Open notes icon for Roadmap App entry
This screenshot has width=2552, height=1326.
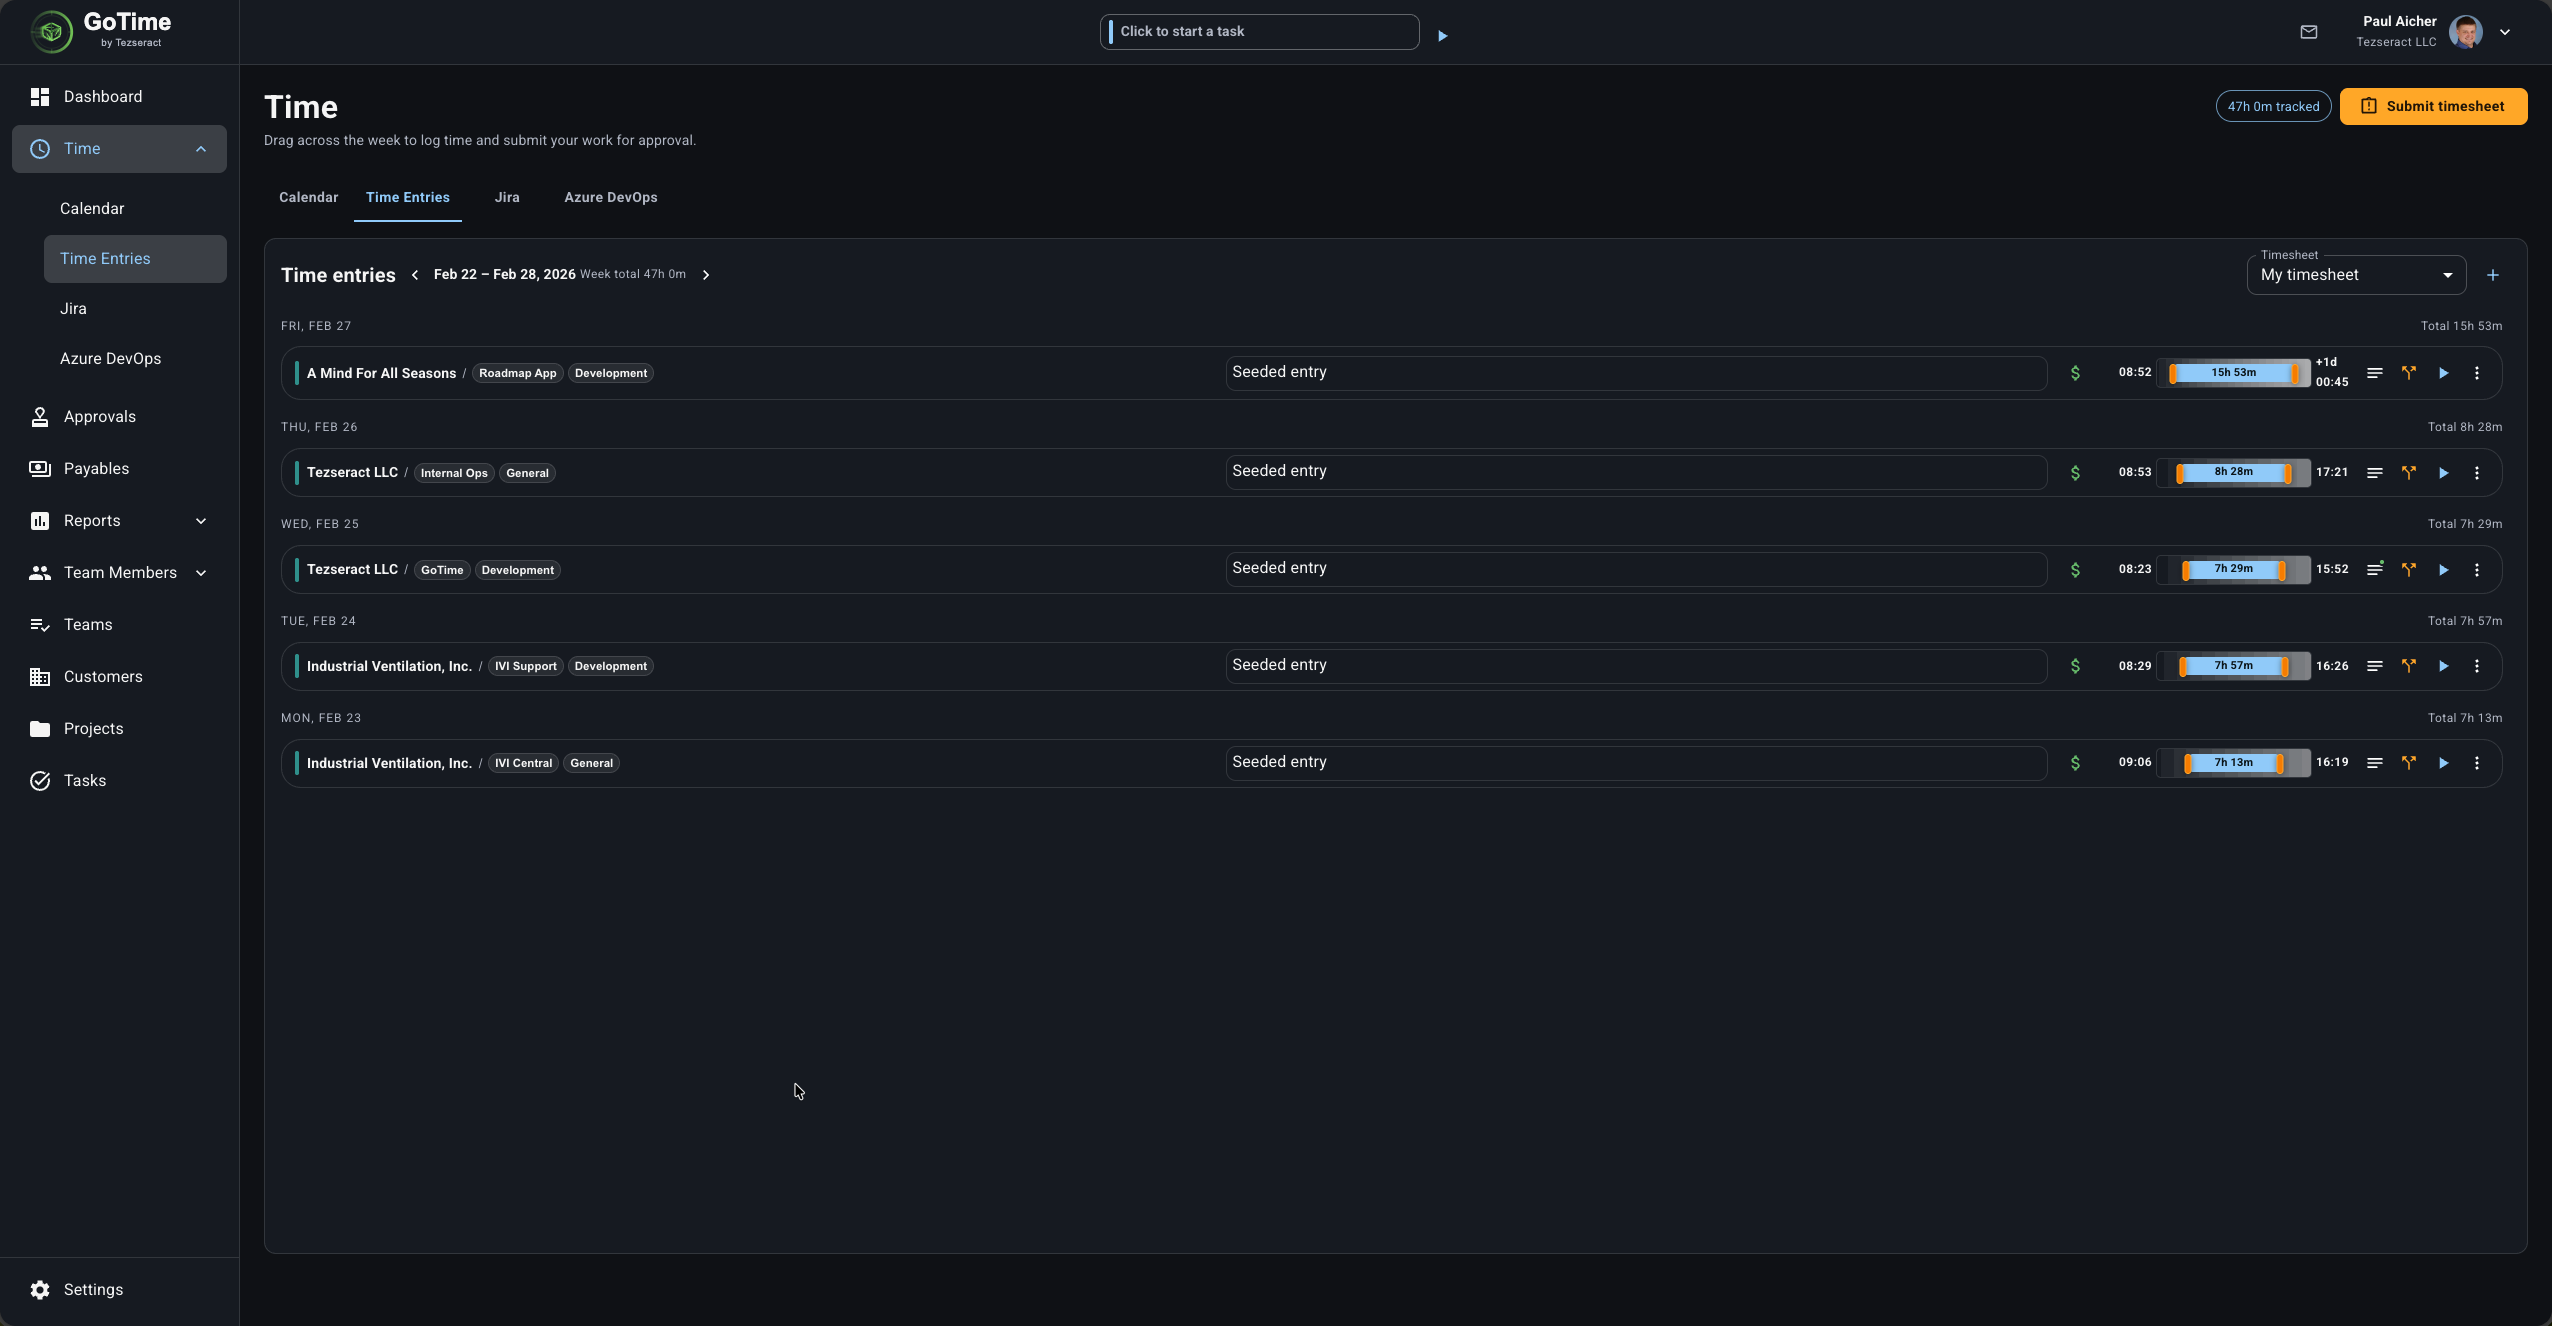click(x=2374, y=373)
